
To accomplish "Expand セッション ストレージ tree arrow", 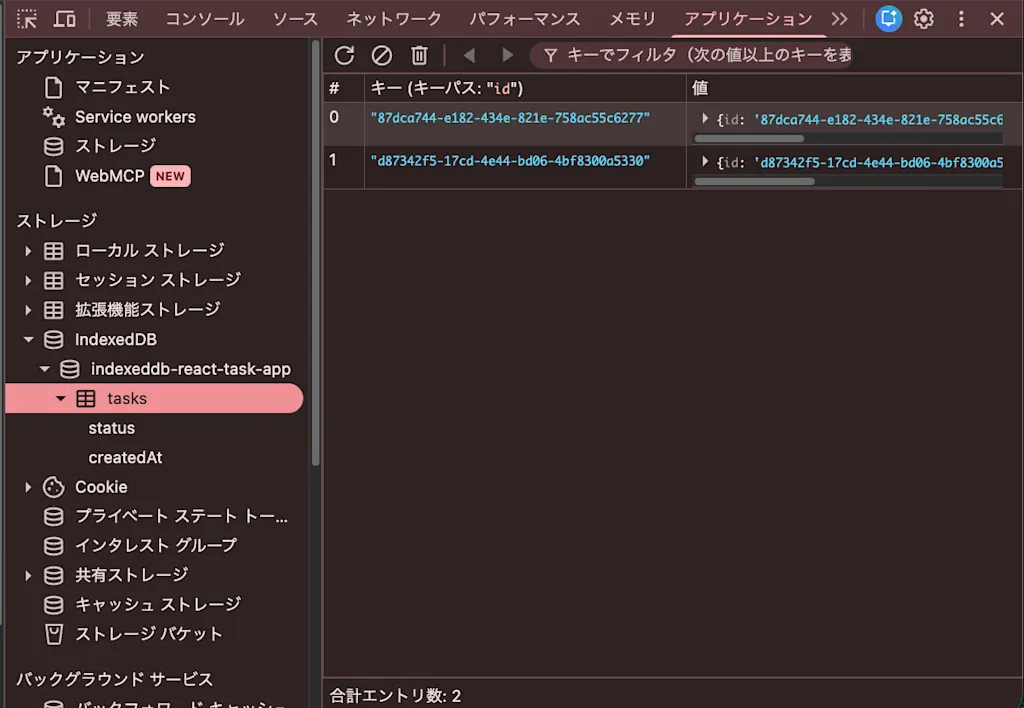I will [x=28, y=280].
